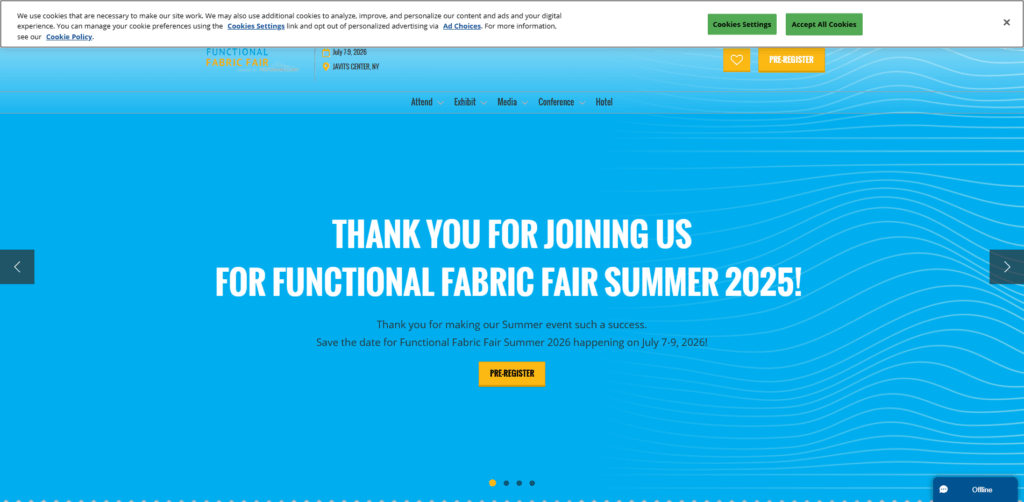Open the Cookie Policy link
Image resolution: width=1024 pixels, height=502 pixels.
coord(69,37)
